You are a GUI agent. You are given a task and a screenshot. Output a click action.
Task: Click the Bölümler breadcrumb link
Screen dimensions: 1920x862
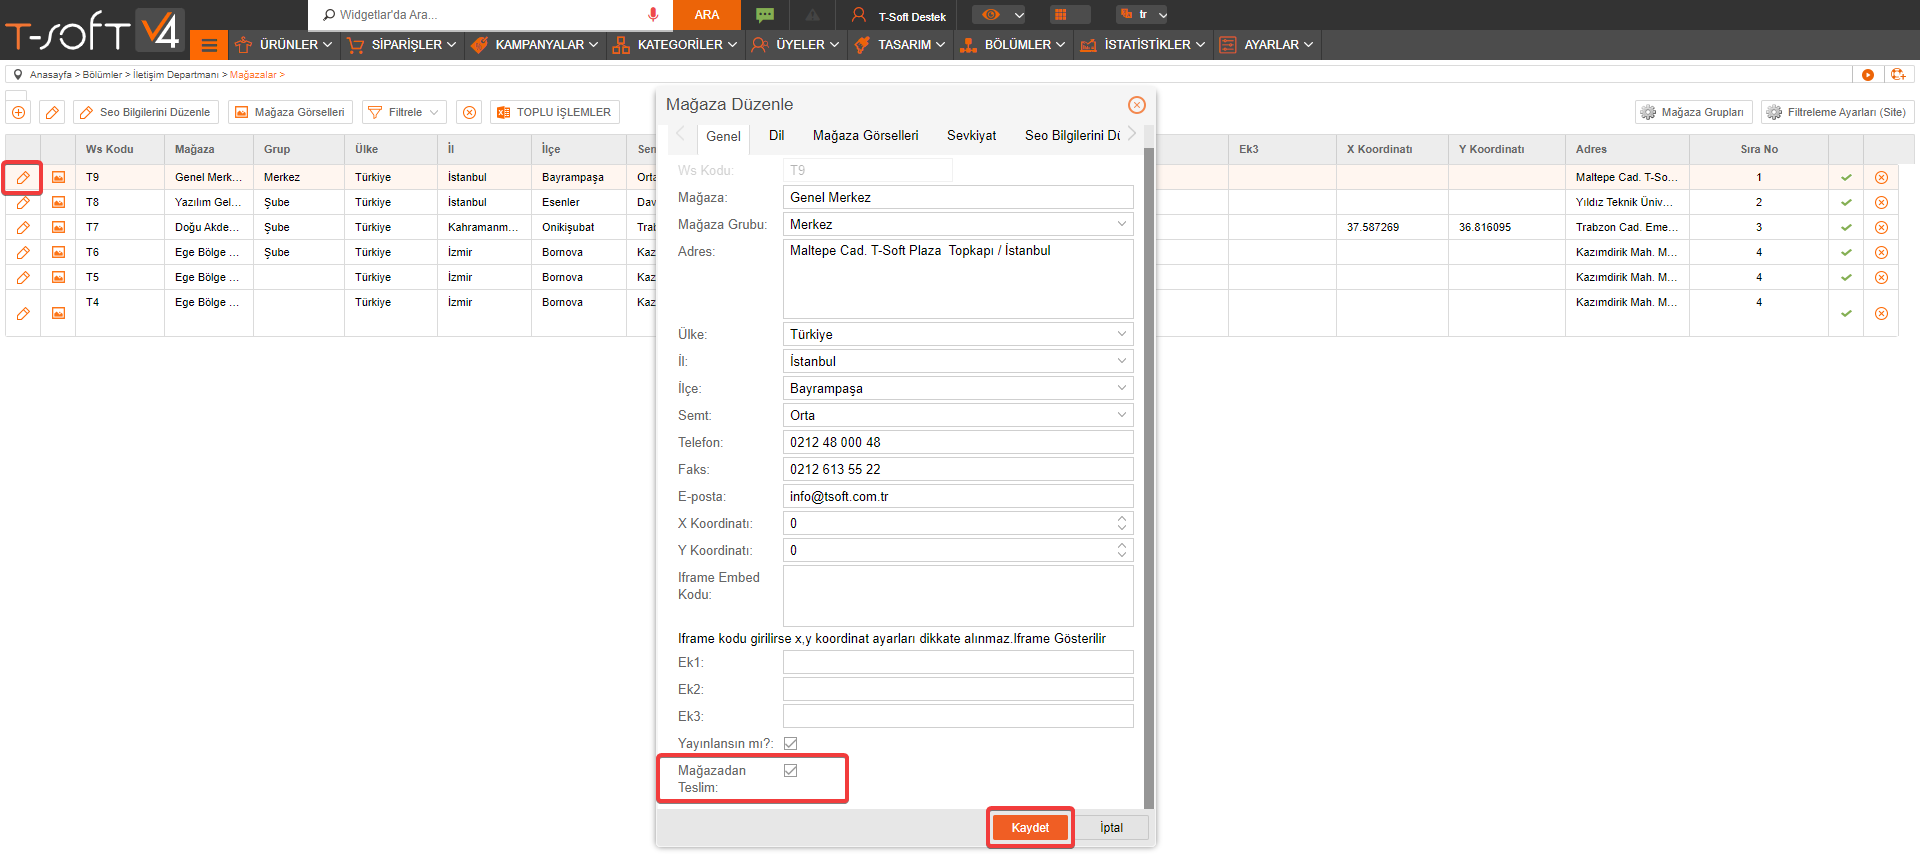tap(102, 75)
